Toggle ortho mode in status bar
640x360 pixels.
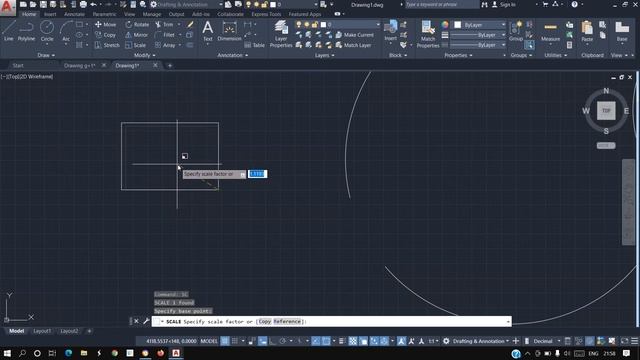pos(273,341)
